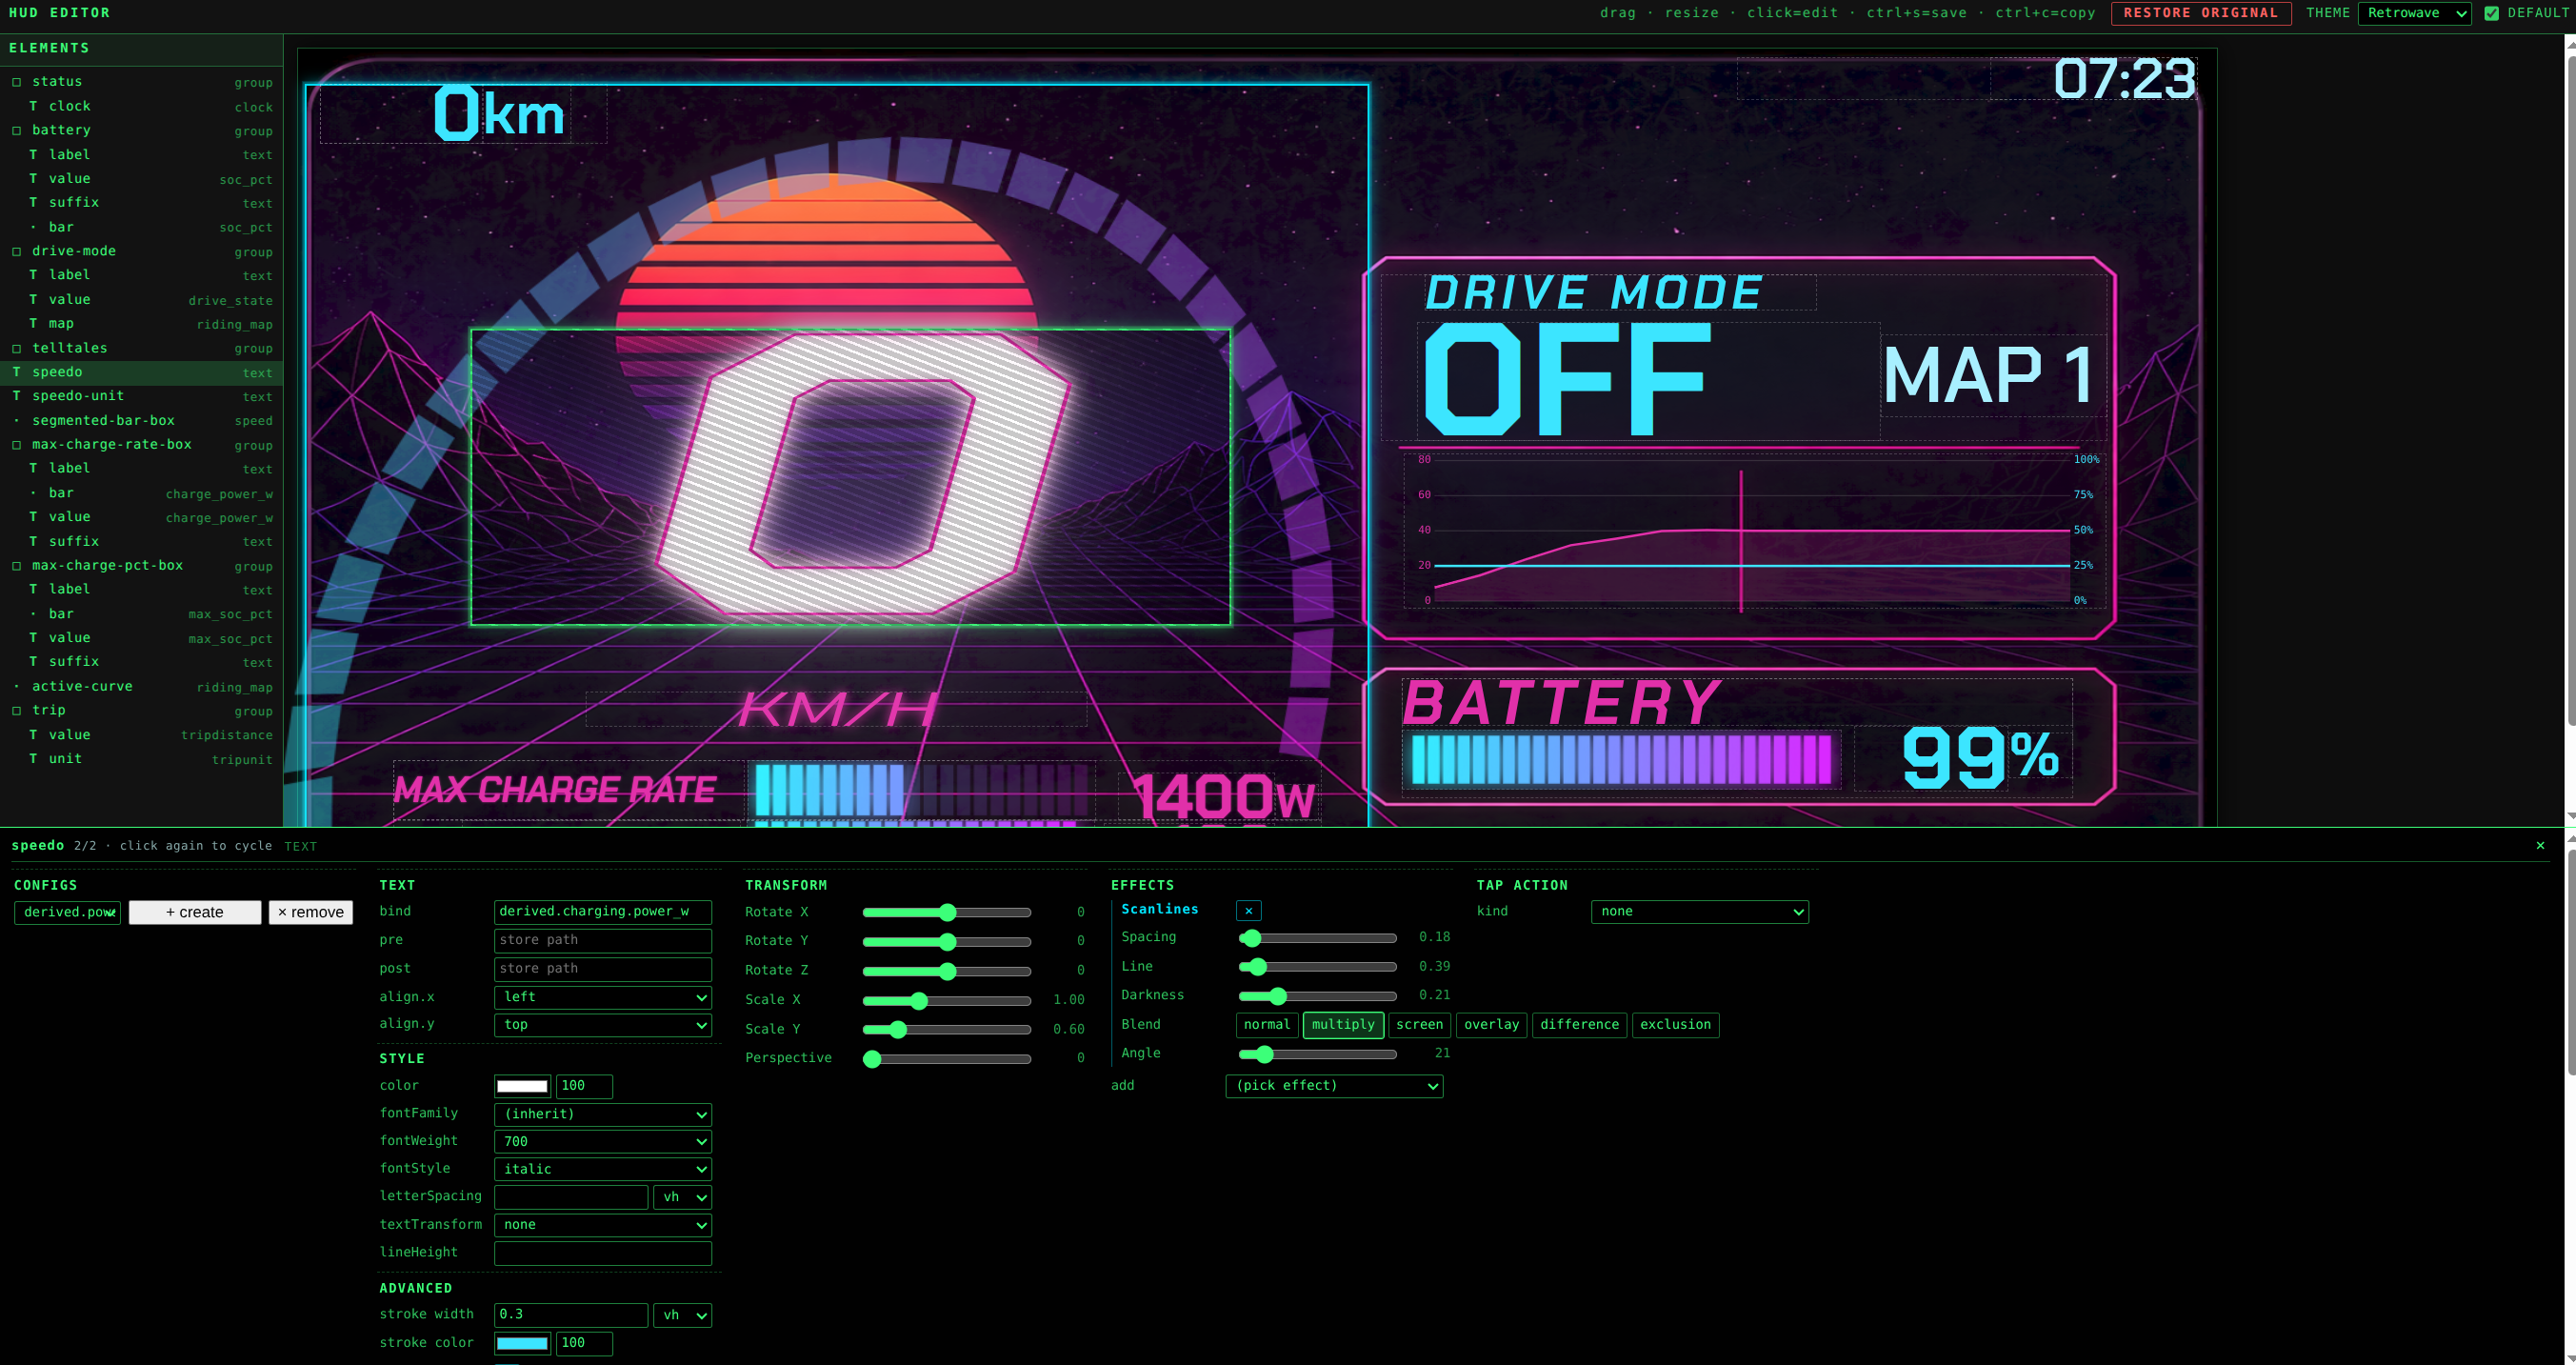Click the letterSpacing value field
Screen dimensions: 2576x1365
point(571,1197)
